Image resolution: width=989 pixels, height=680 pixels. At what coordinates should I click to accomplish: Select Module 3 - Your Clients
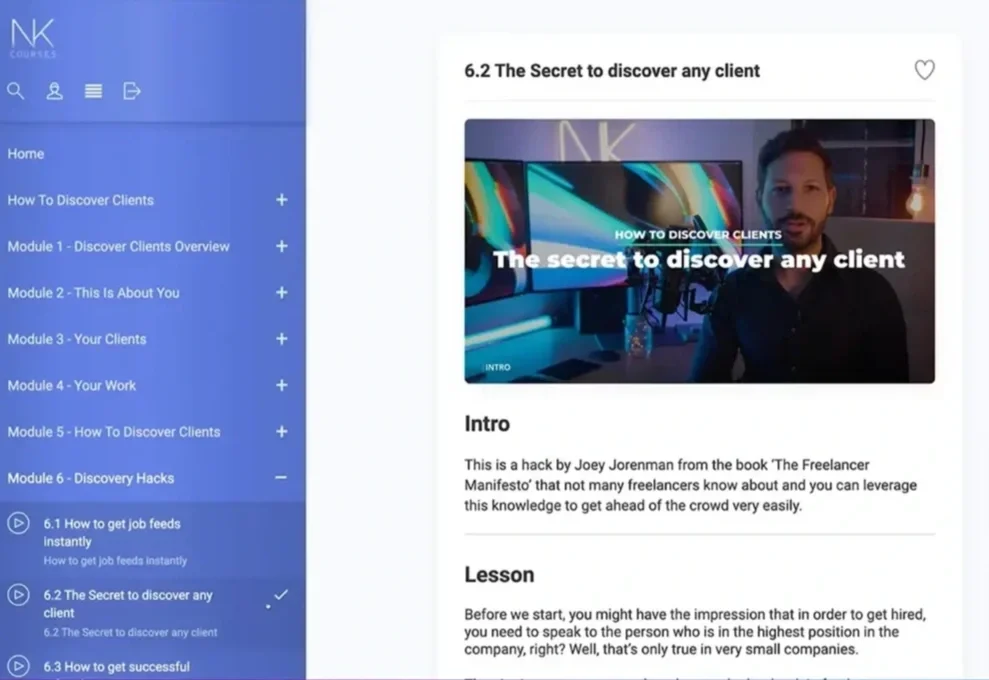77,339
